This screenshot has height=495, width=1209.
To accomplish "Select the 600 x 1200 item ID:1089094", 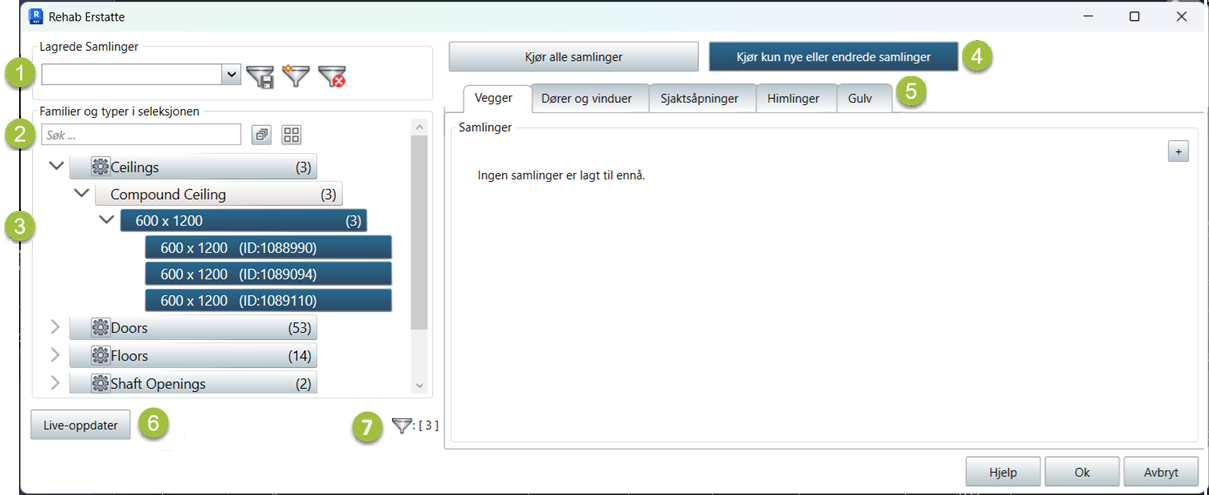I will [267, 274].
